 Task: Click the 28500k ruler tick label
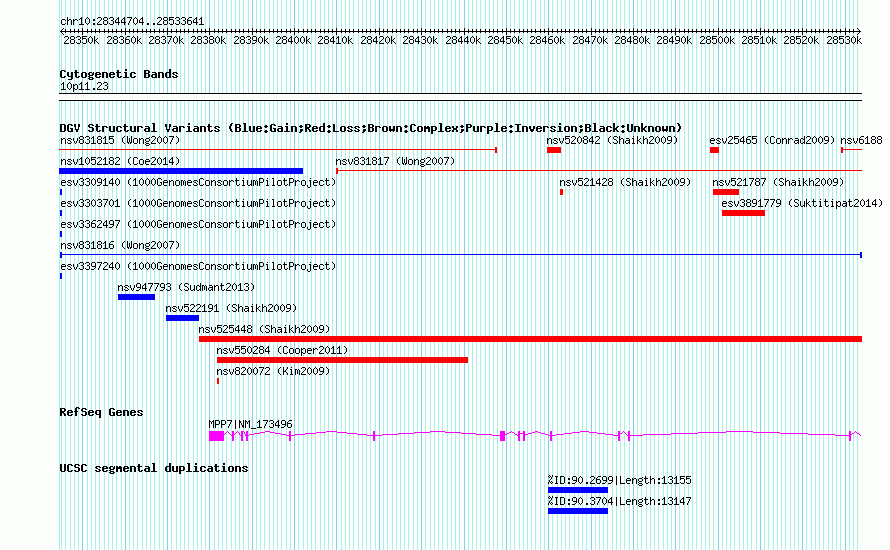[x=717, y=40]
